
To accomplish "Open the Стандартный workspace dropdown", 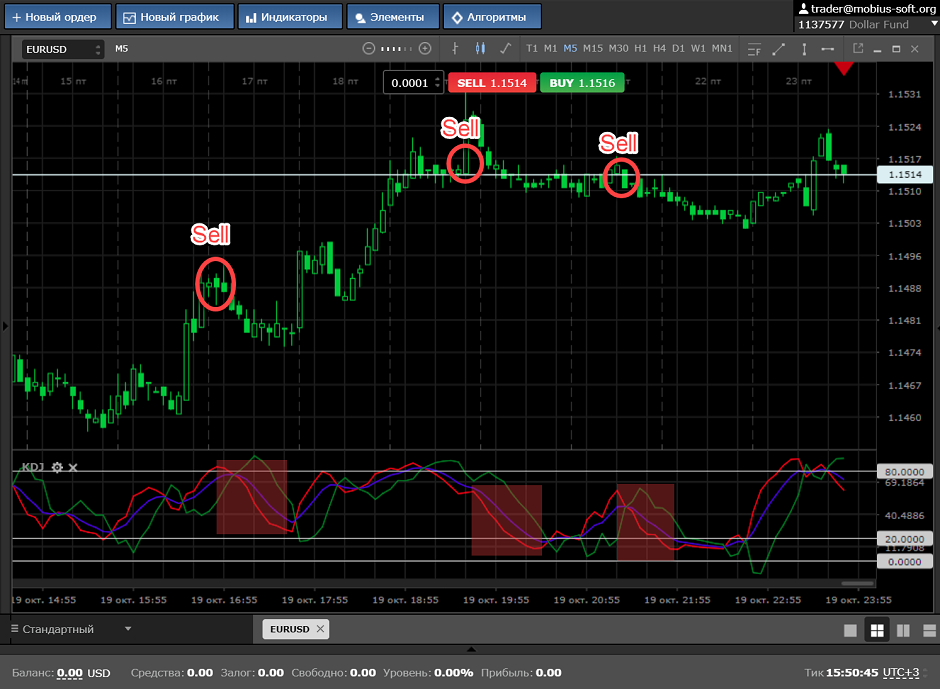I will 71,629.
